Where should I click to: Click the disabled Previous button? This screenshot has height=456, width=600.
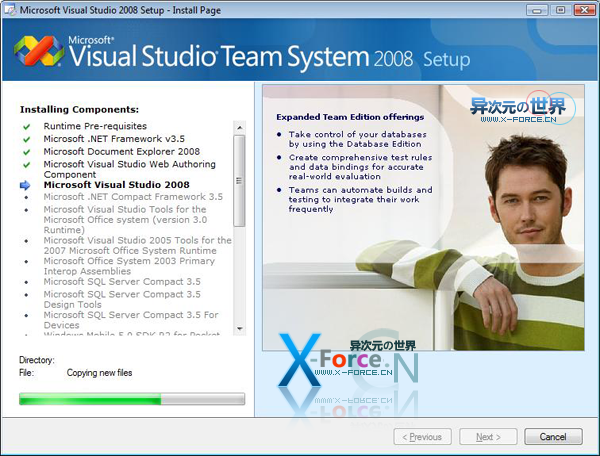[x=422, y=436]
